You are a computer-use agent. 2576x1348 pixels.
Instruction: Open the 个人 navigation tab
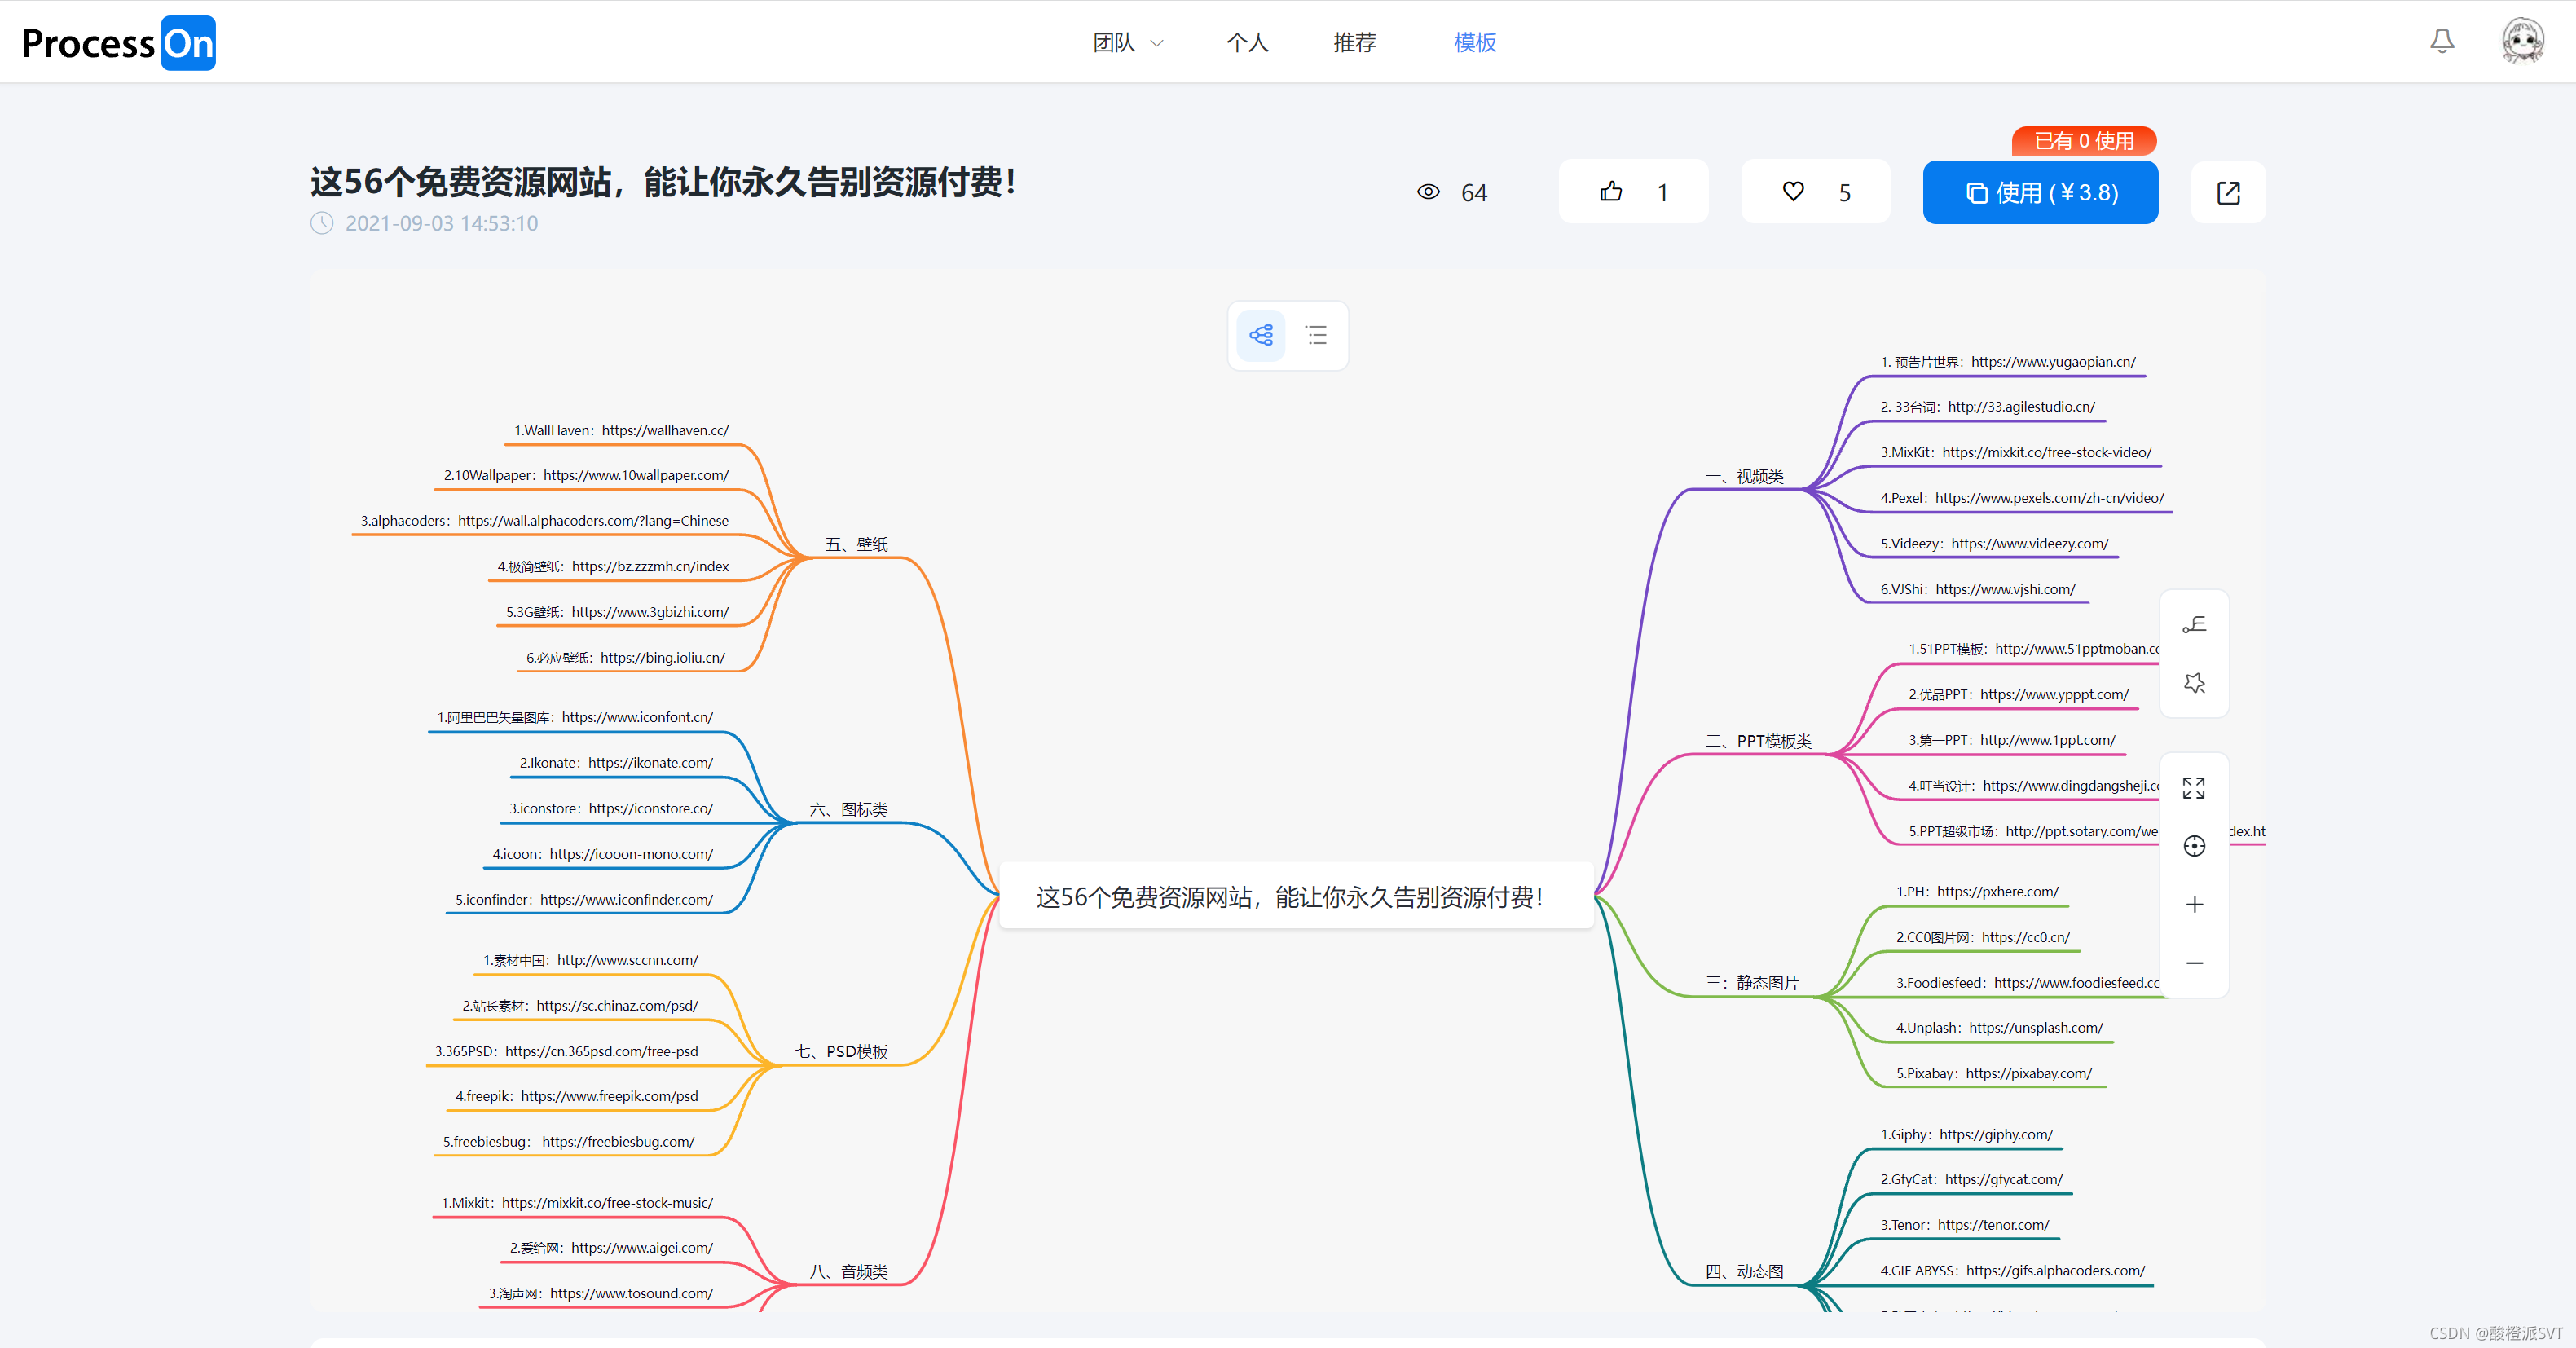point(1247,42)
